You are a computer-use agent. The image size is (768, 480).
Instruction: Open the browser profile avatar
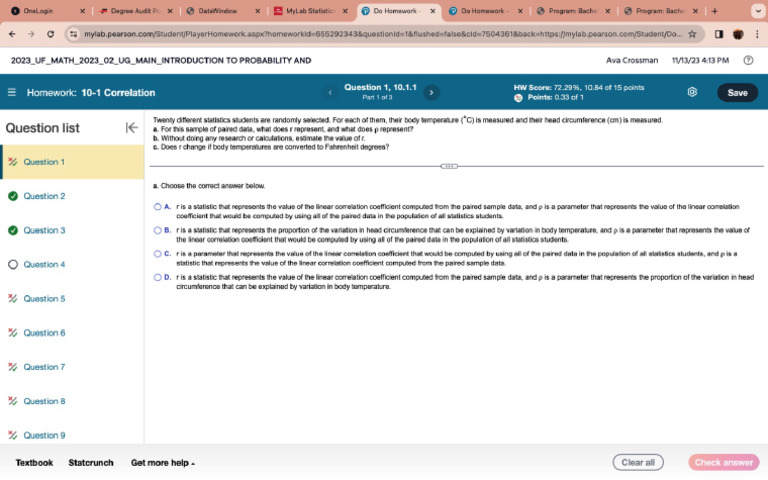click(x=738, y=34)
